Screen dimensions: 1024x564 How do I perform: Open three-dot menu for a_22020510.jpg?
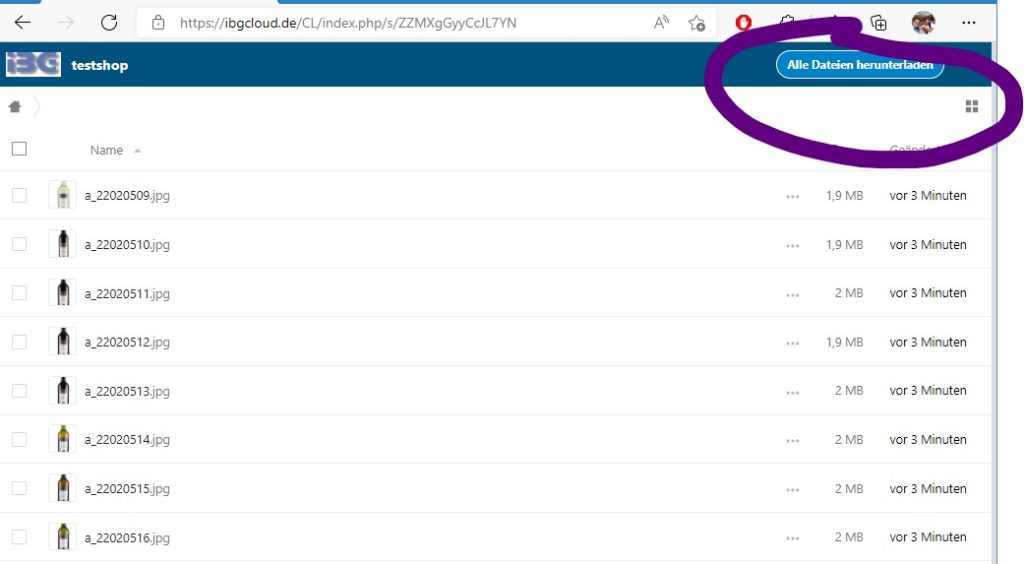pos(793,245)
